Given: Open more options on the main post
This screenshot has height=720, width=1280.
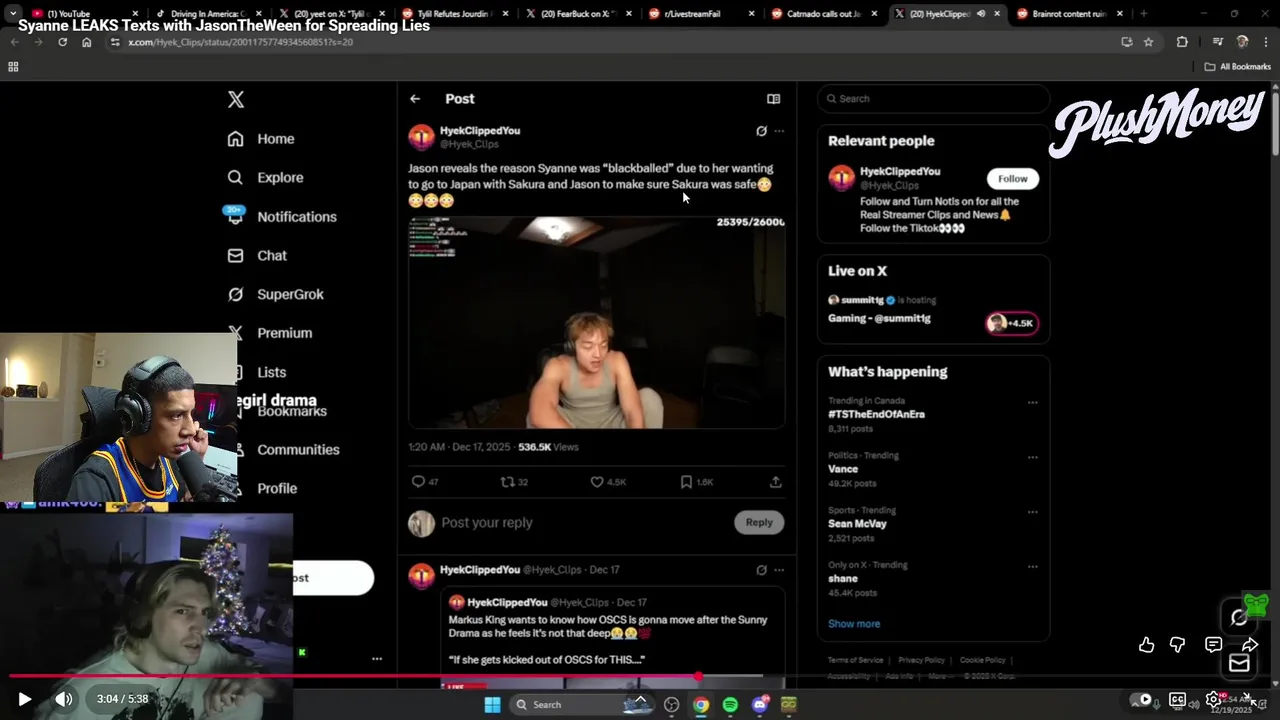Looking at the screenshot, I should (x=779, y=131).
